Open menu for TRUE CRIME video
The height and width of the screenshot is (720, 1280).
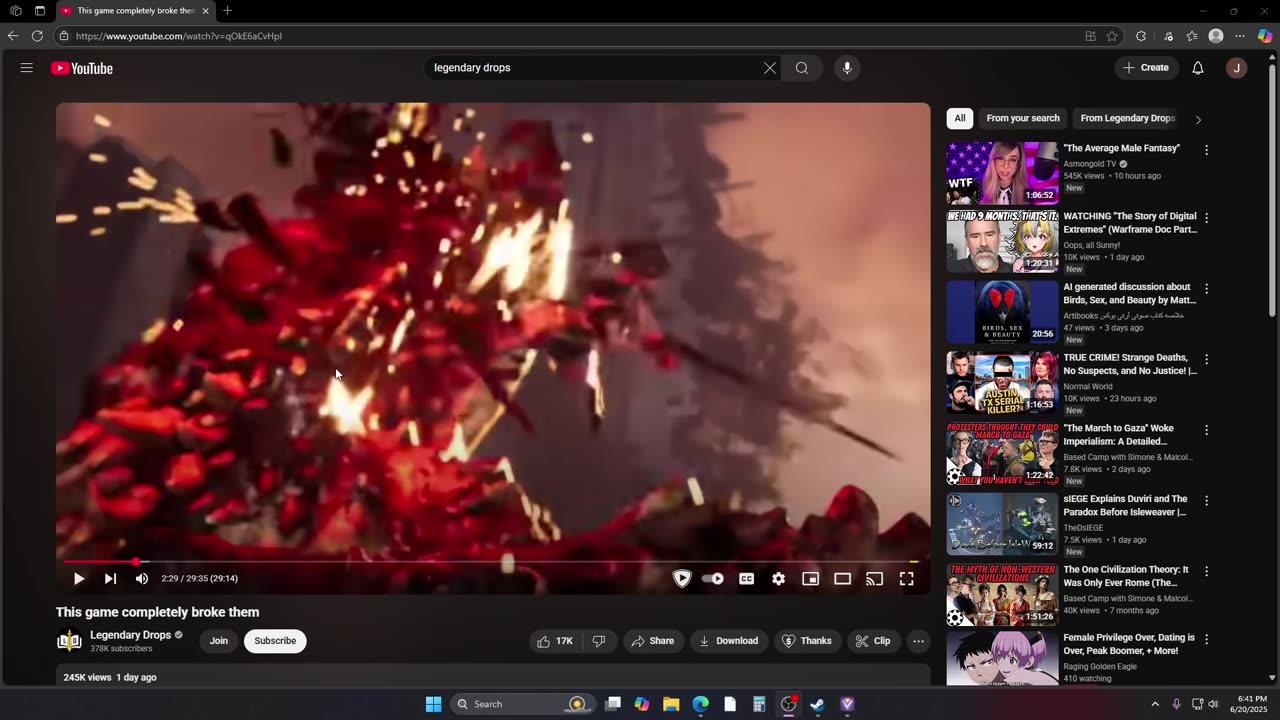pyautogui.click(x=1207, y=359)
